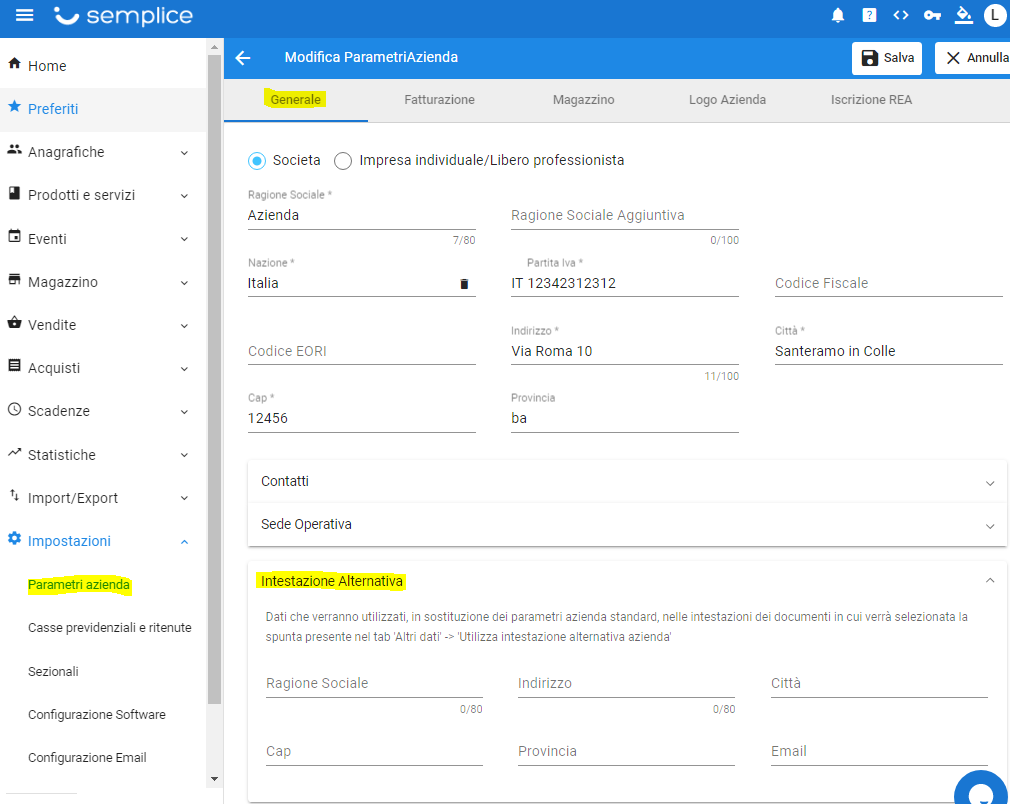Click the Provincia field containing ba
1010x804 pixels.
pyautogui.click(x=625, y=419)
